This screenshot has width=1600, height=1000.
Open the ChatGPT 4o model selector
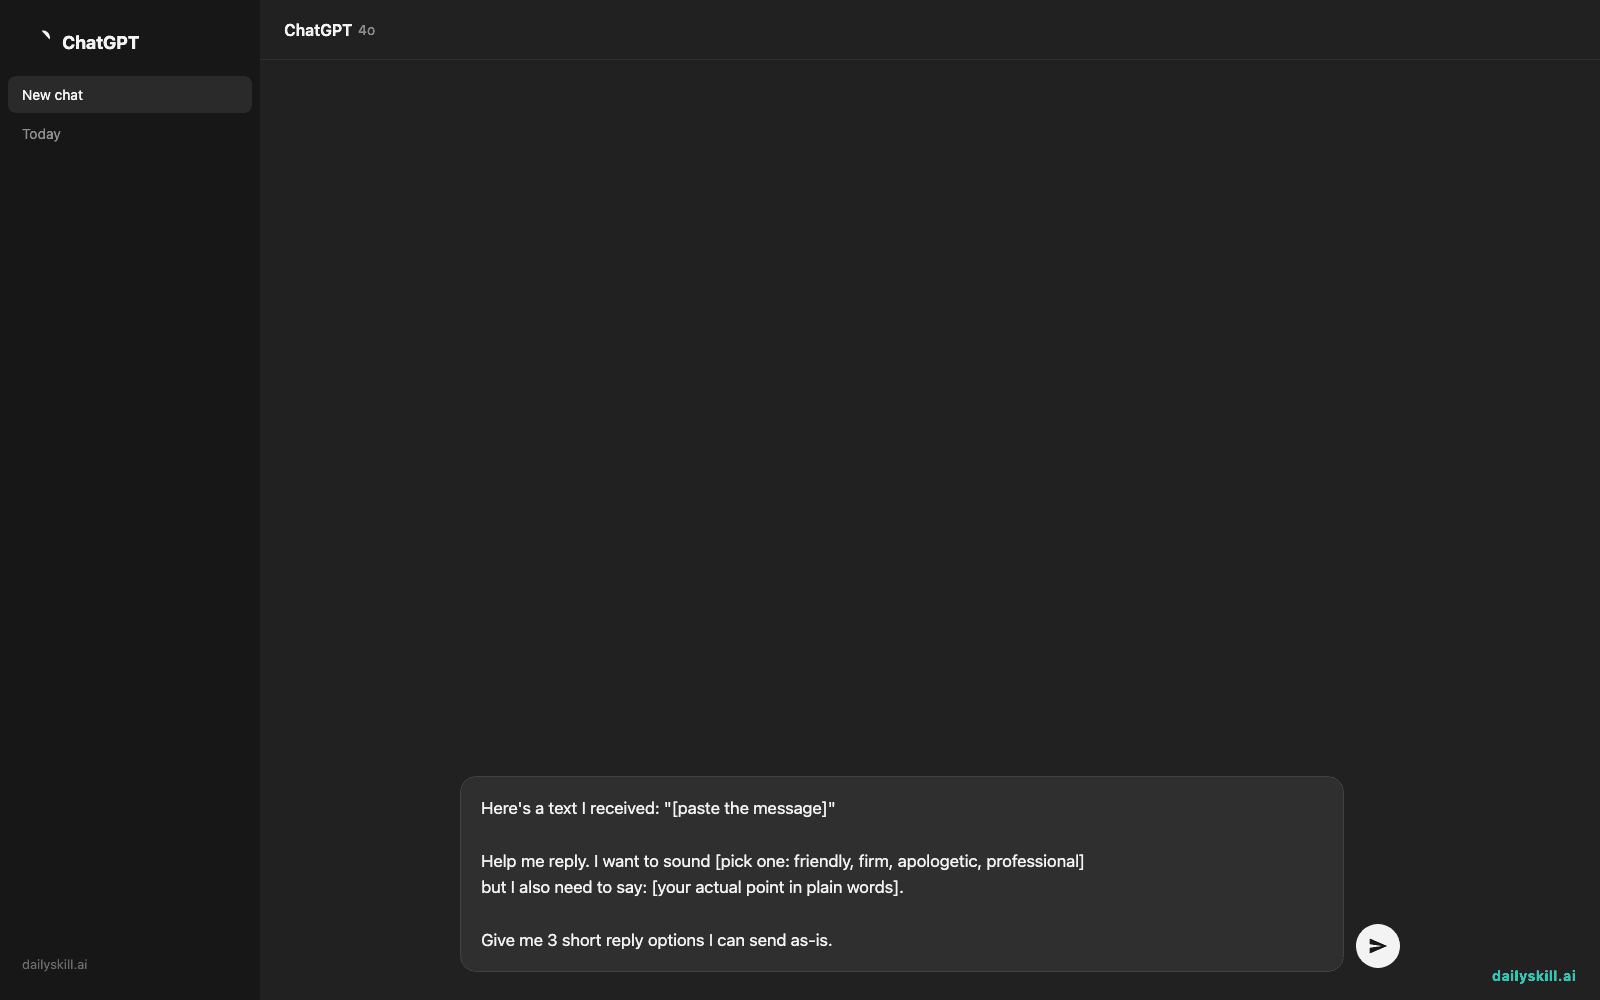click(329, 30)
